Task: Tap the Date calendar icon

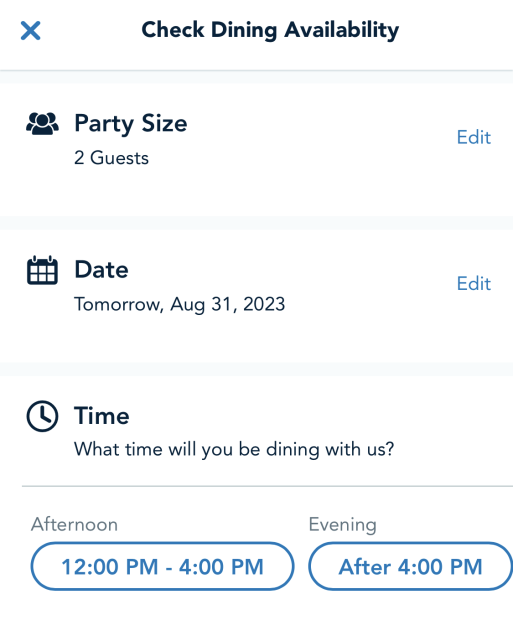Action: point(42,270)
